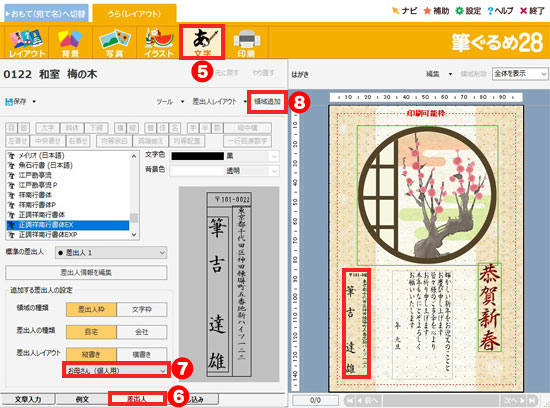Screen dimensions: 550x408
Task: Go to next page 次へ
Action: [x=514, y=400]
